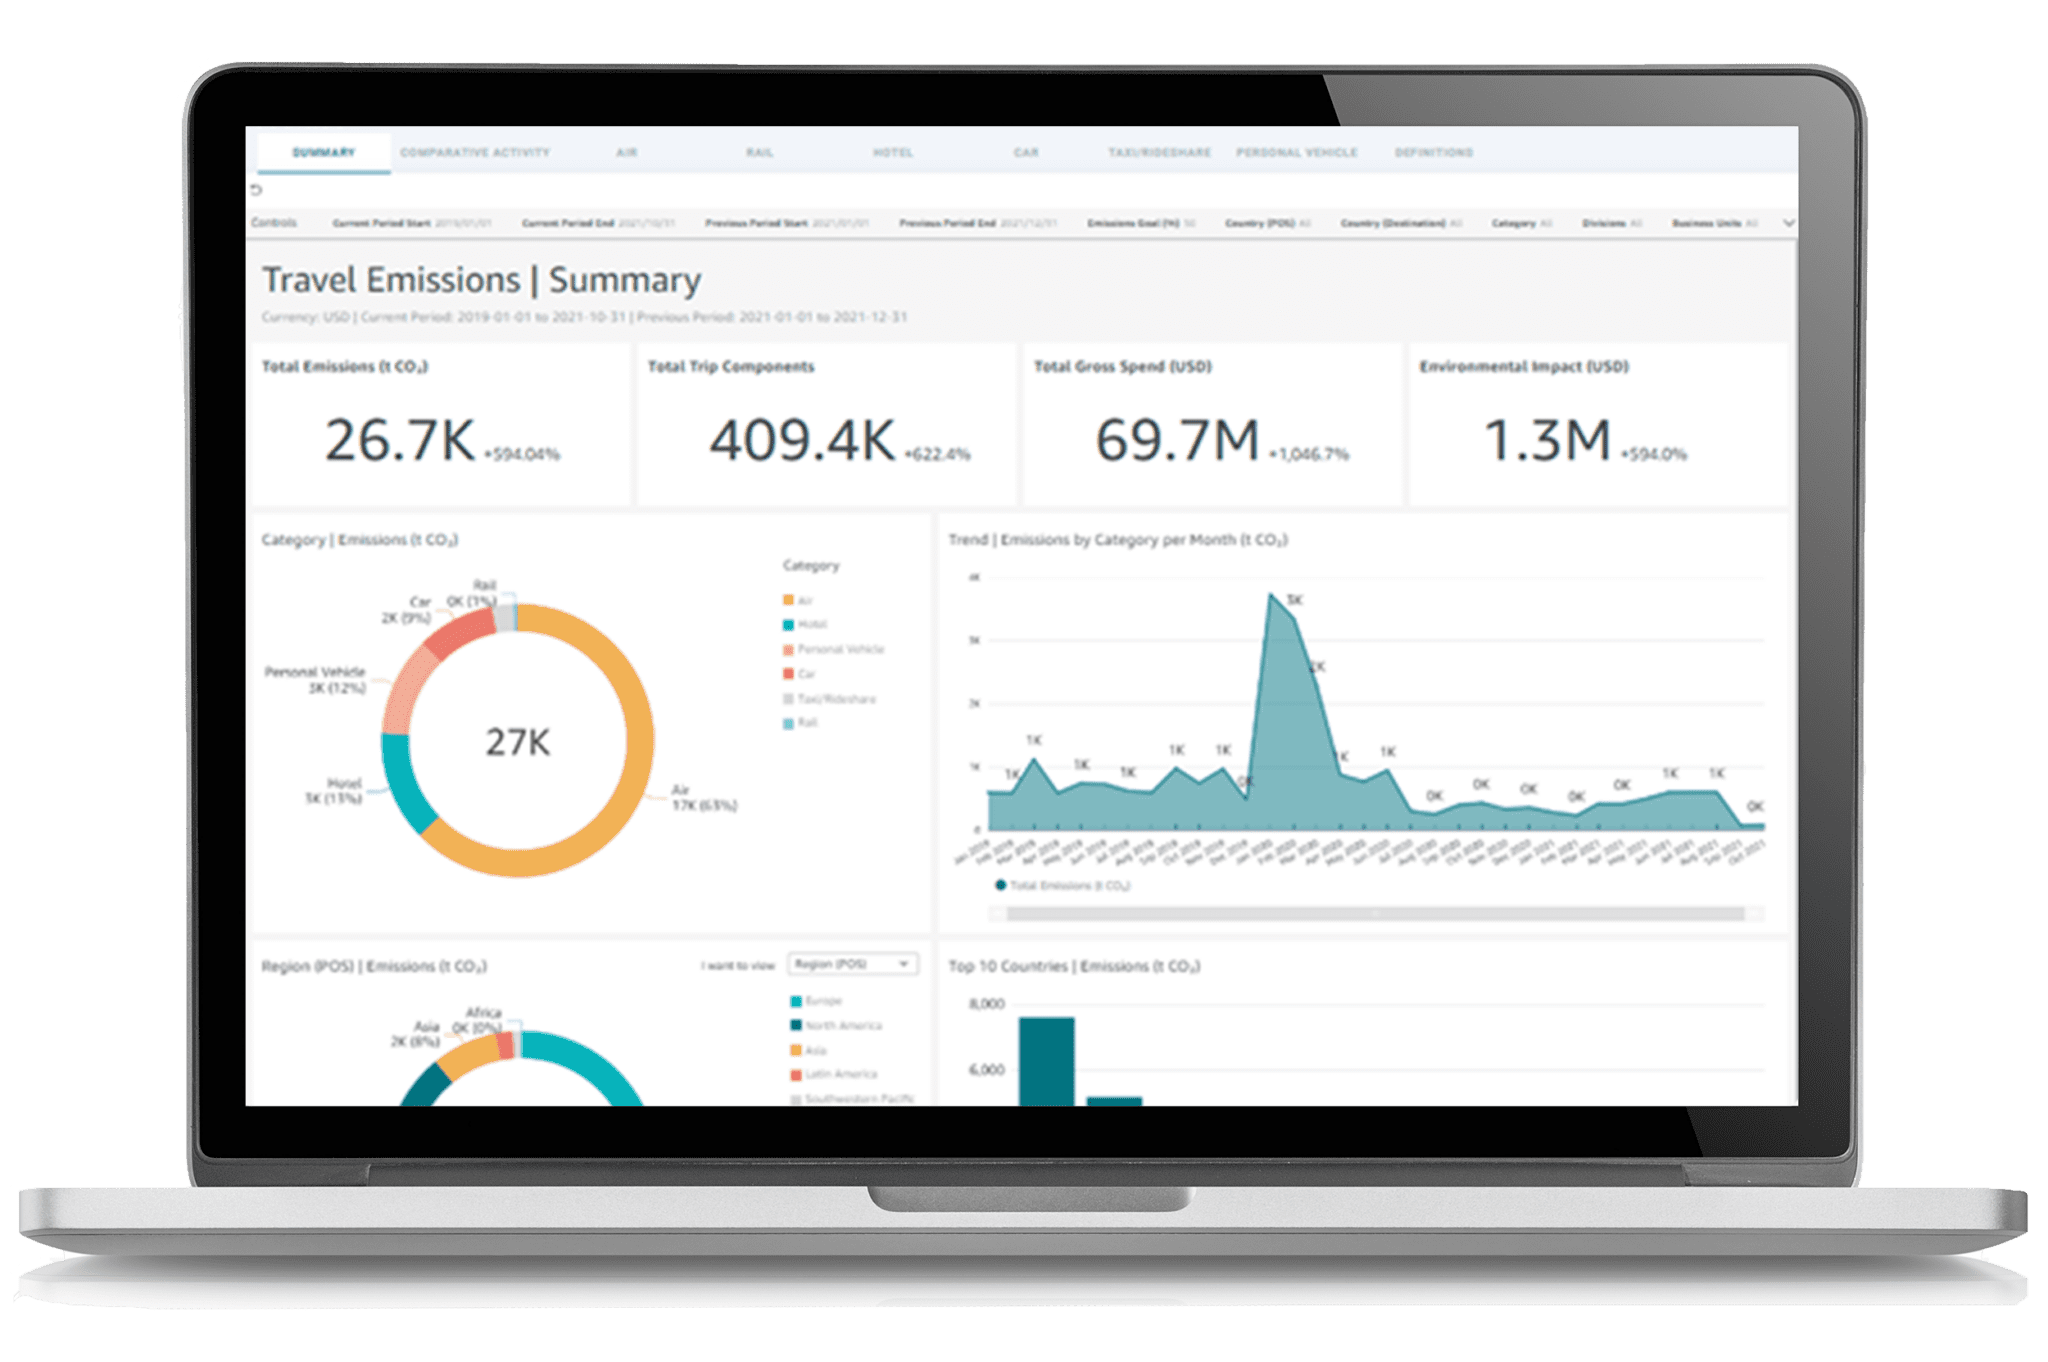Open the Divisions filter
The image size is (2048, 1362).
1611,223
